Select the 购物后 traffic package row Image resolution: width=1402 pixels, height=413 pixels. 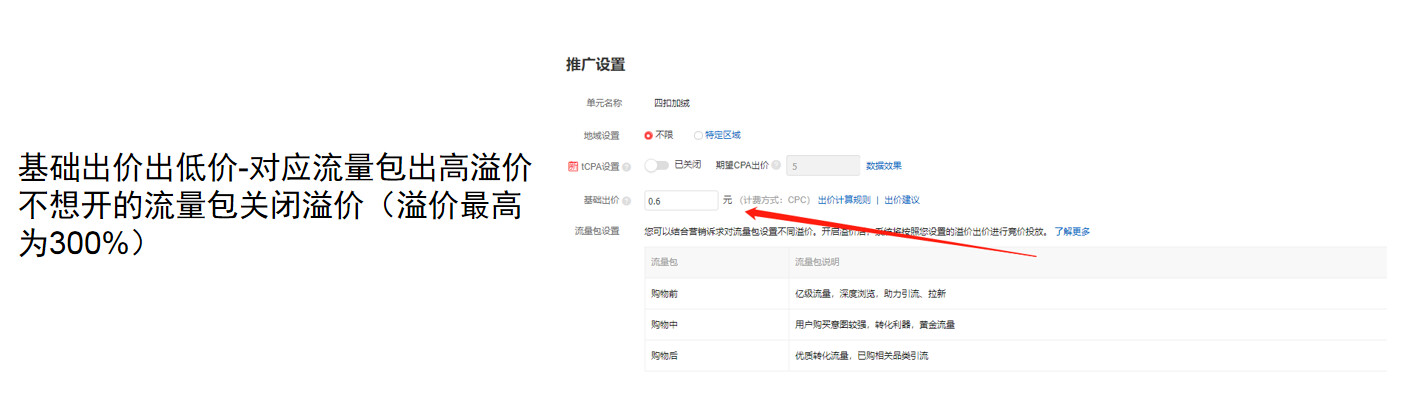click(665, 356)
